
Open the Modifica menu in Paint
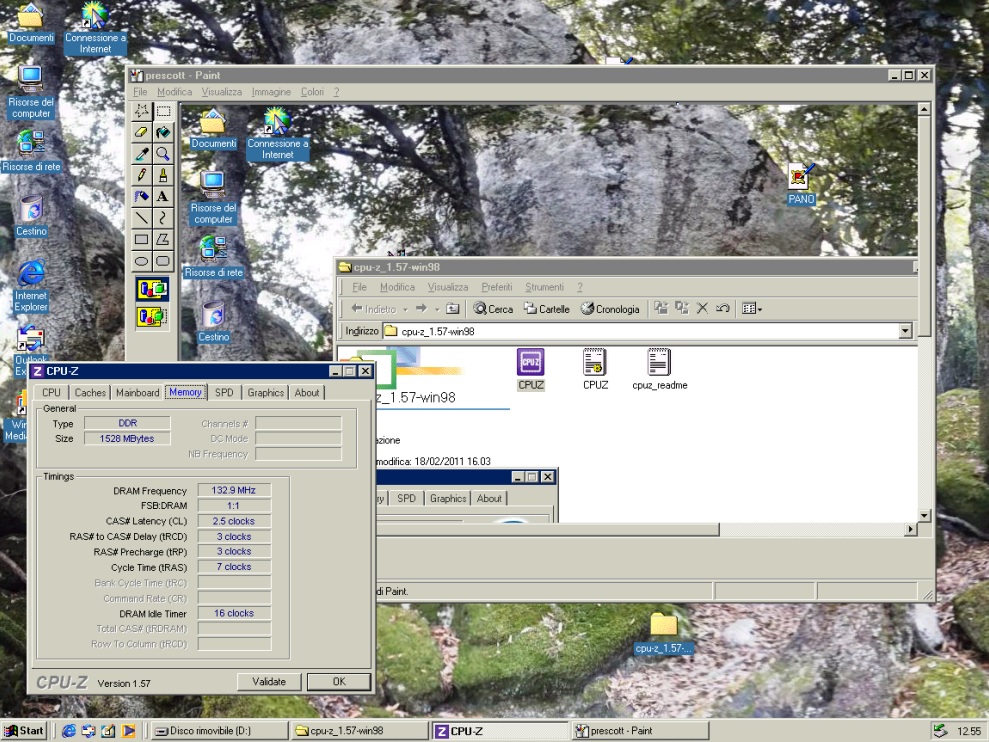(174, 92)
